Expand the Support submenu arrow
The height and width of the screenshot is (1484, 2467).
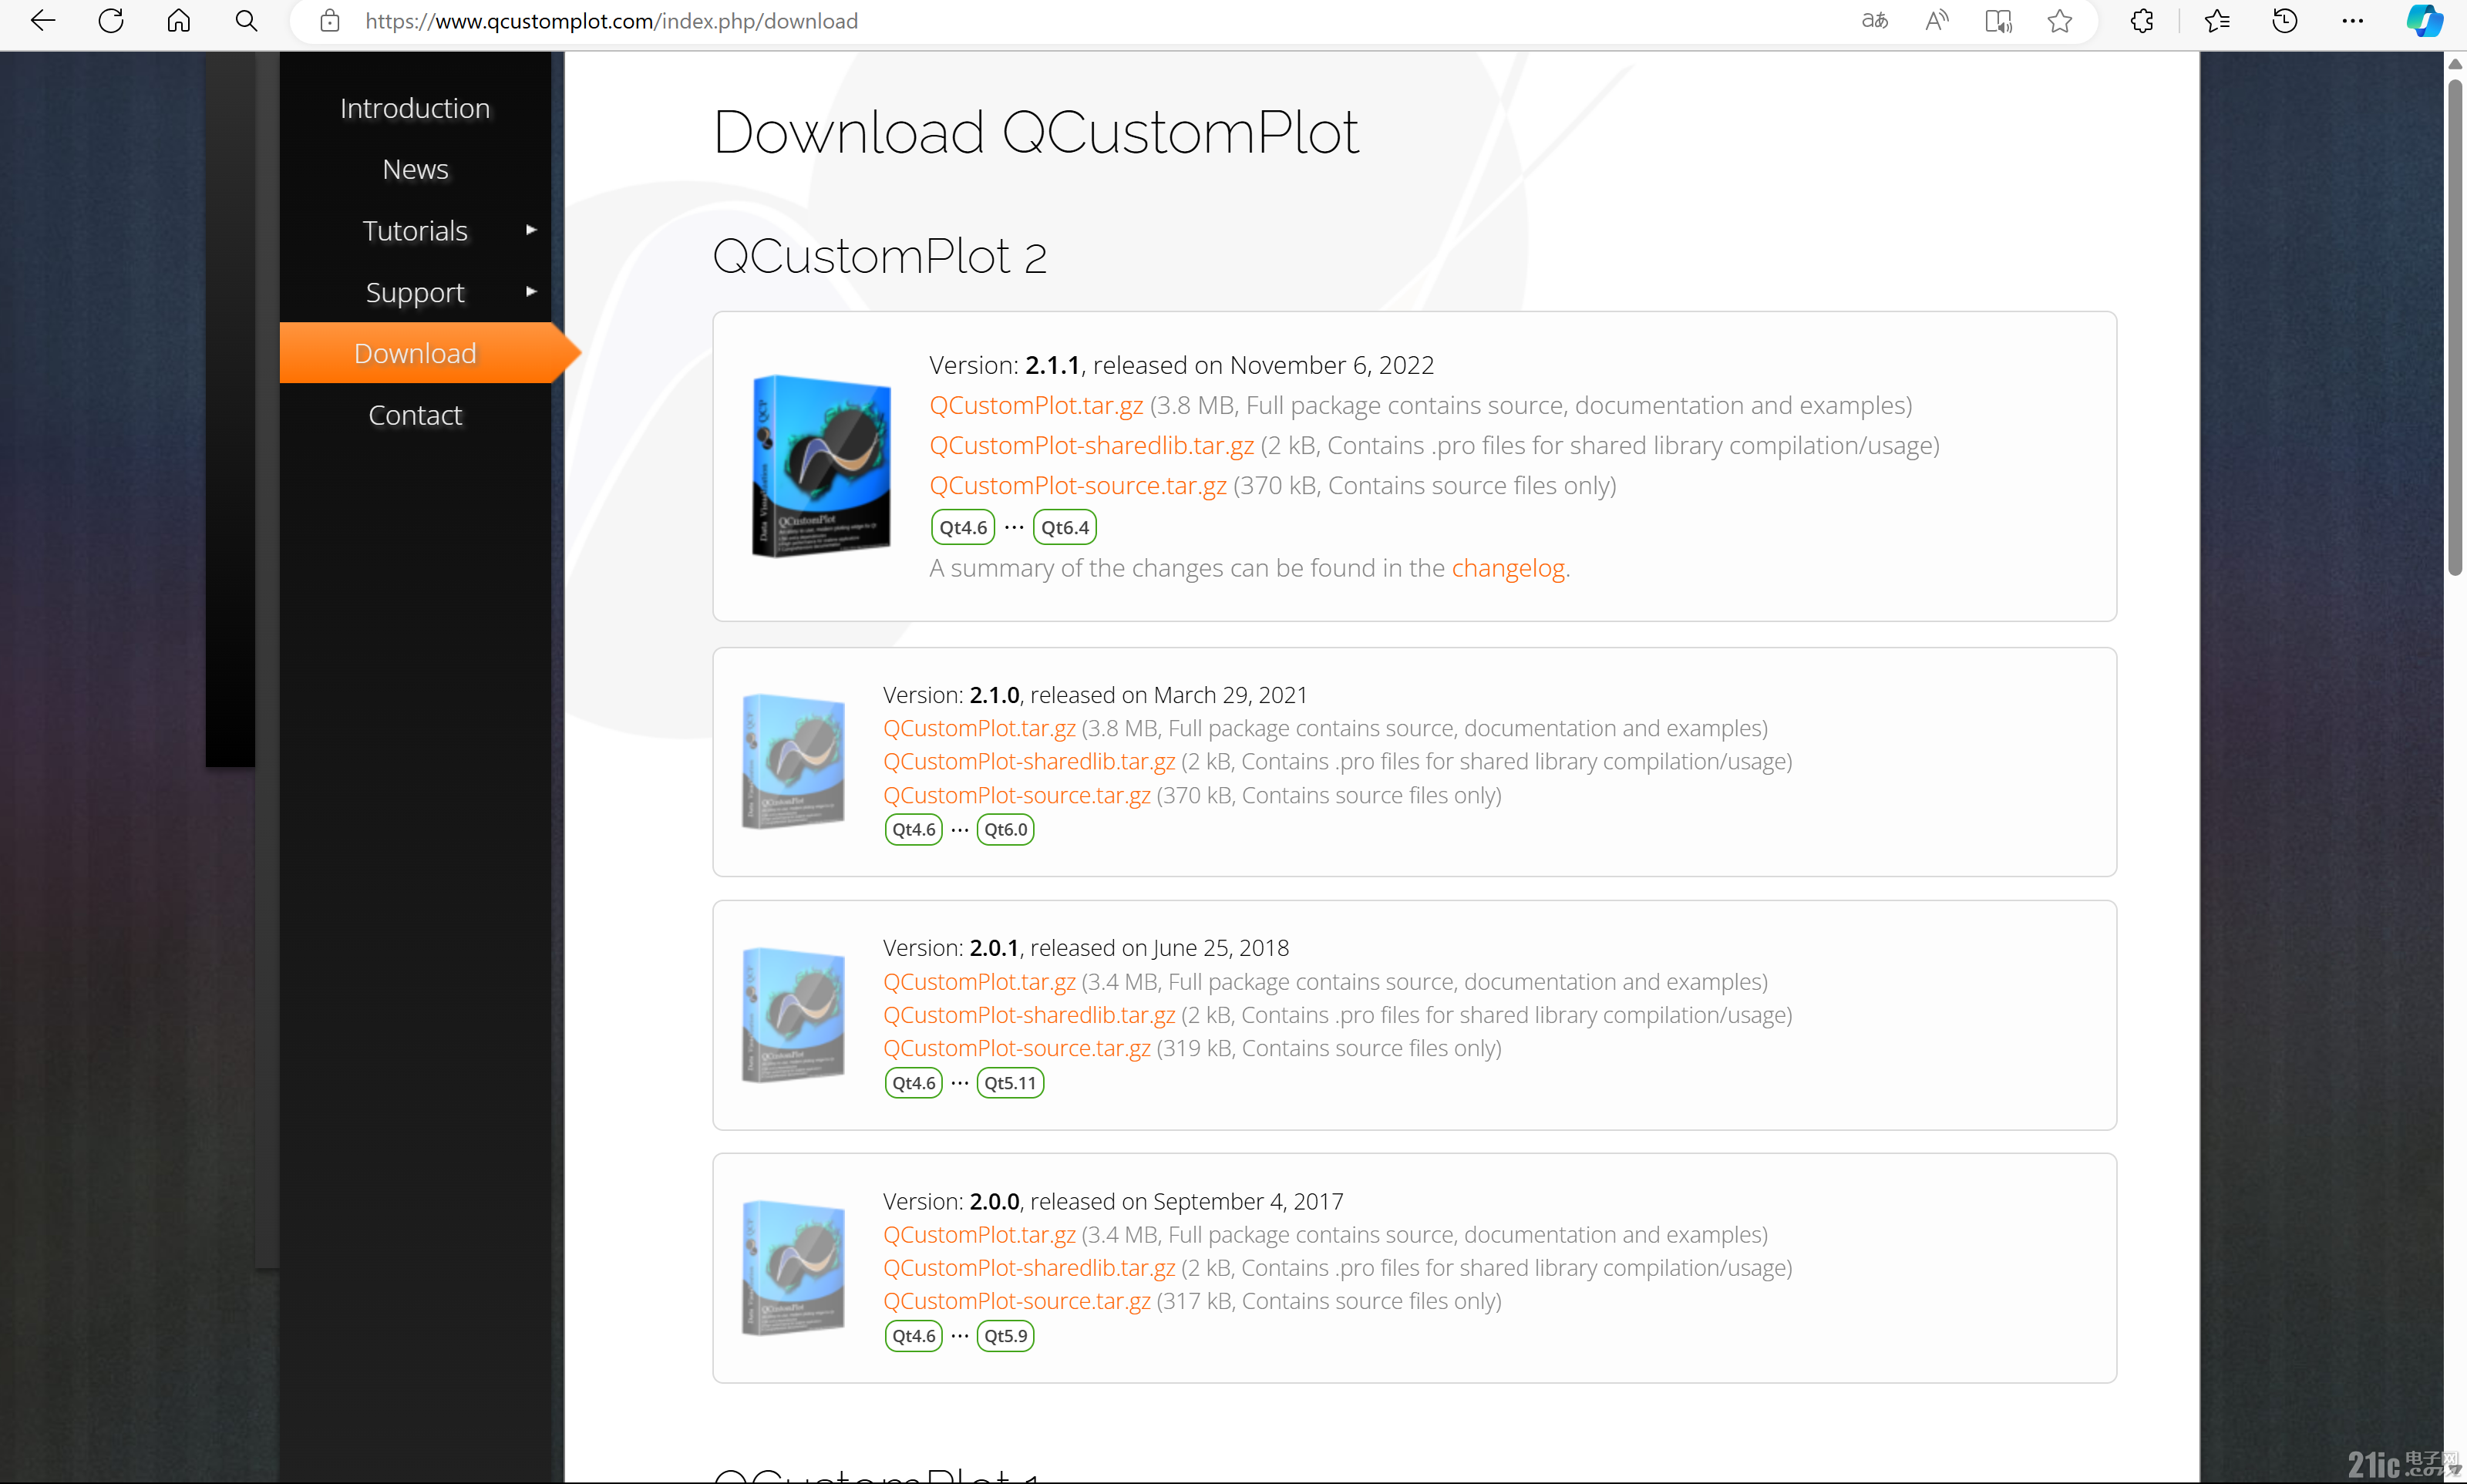[x=531, y=291]
